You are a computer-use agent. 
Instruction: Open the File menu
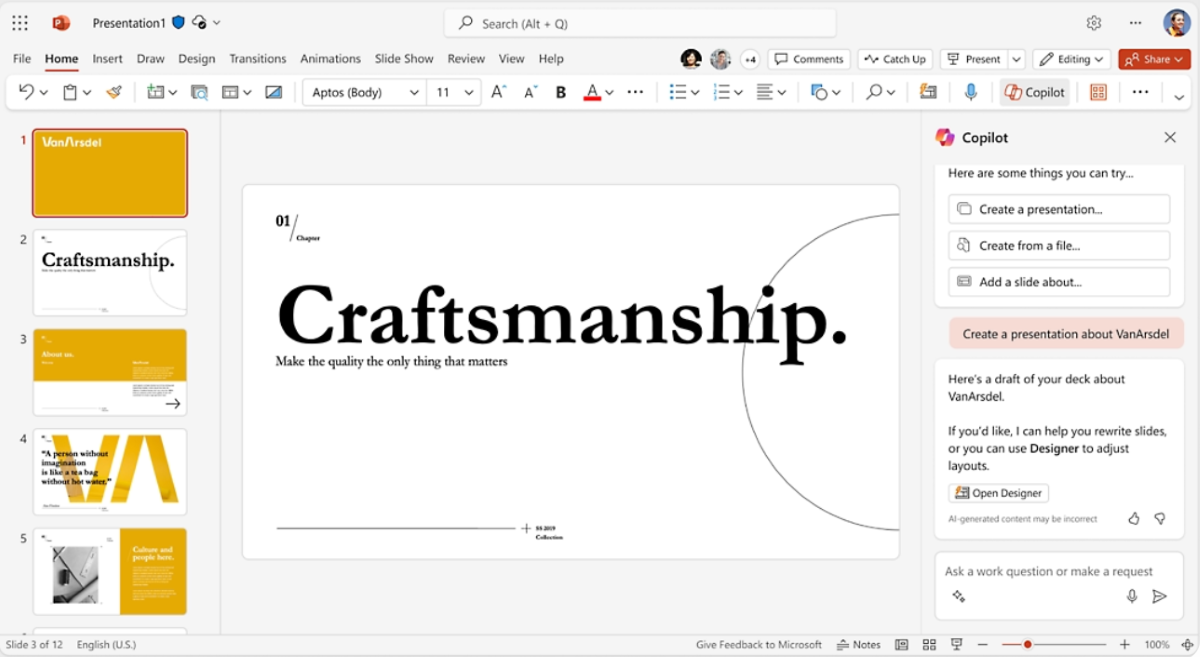coord(22,59)
